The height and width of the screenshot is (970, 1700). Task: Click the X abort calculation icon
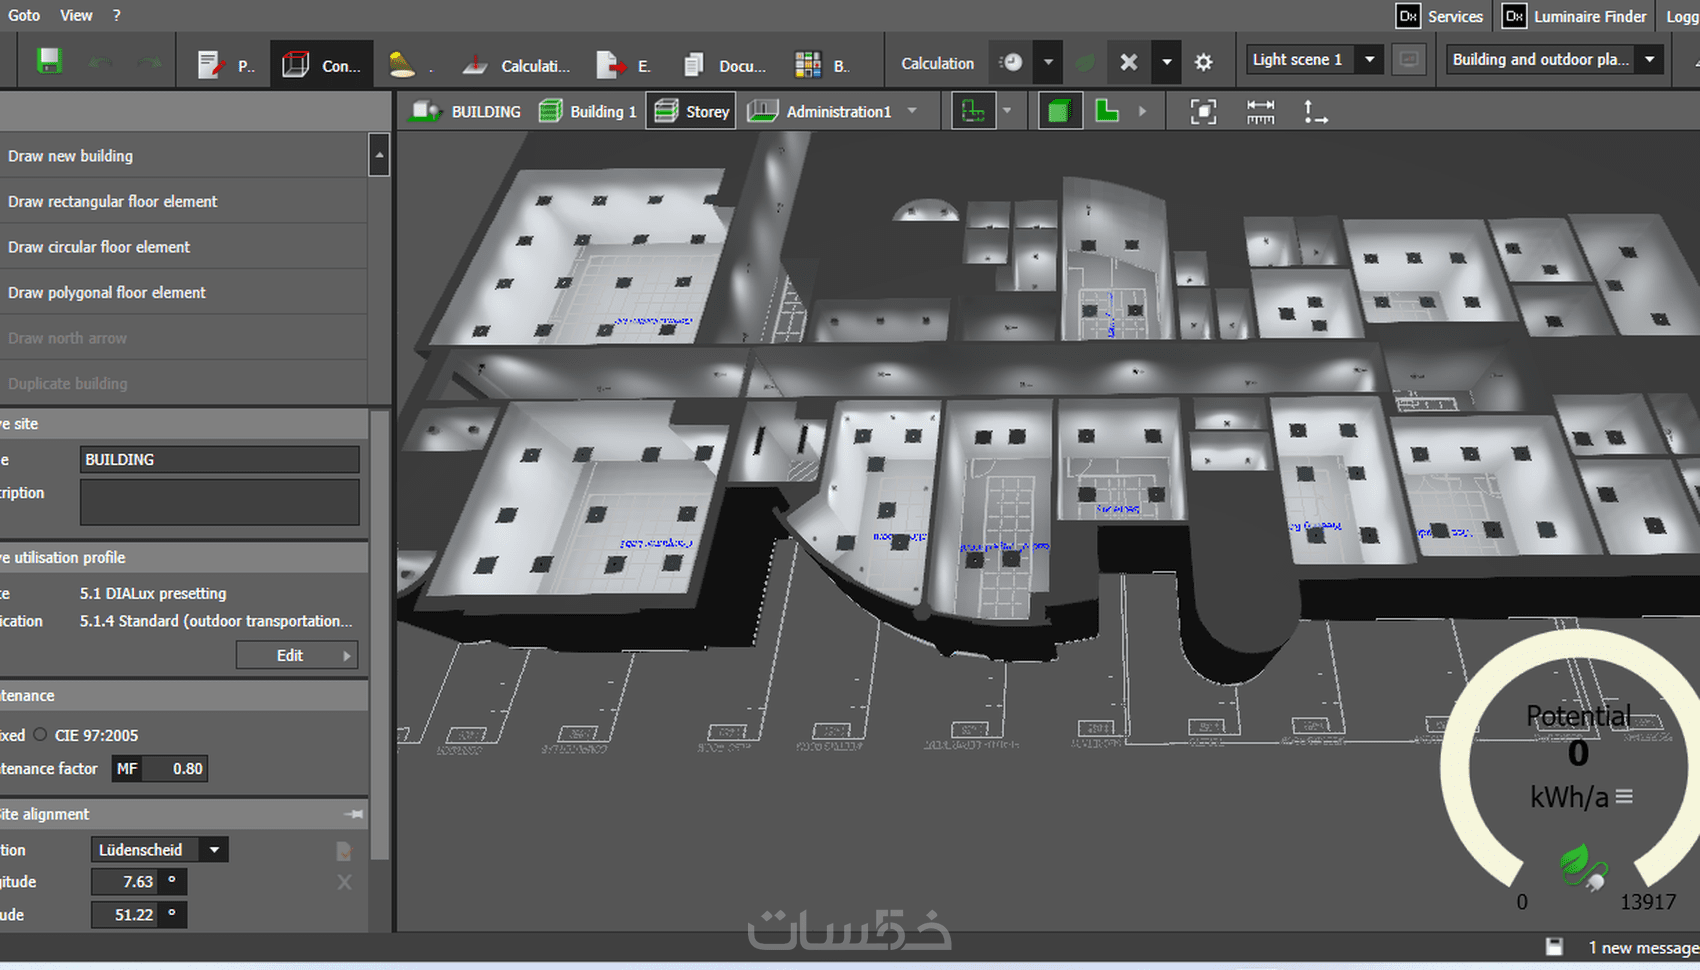tap(1128, 62)
